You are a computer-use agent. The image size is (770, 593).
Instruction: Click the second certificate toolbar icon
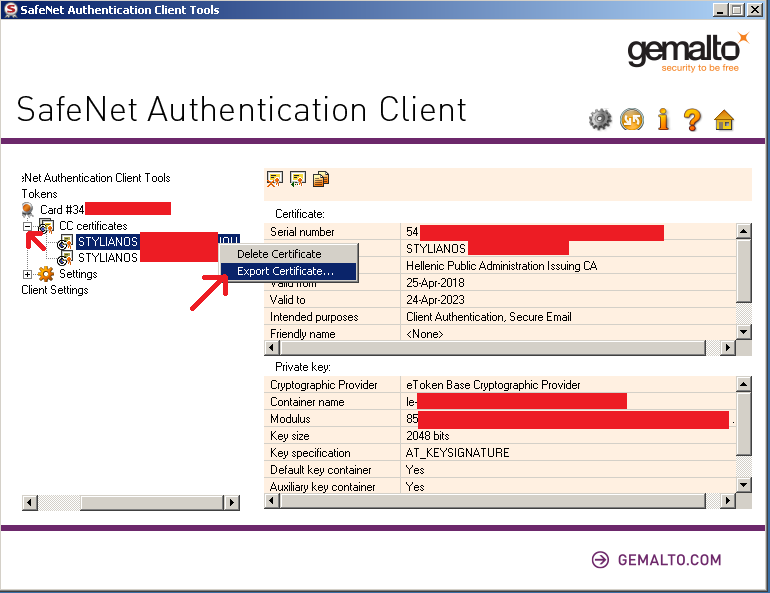click(298, 180)
